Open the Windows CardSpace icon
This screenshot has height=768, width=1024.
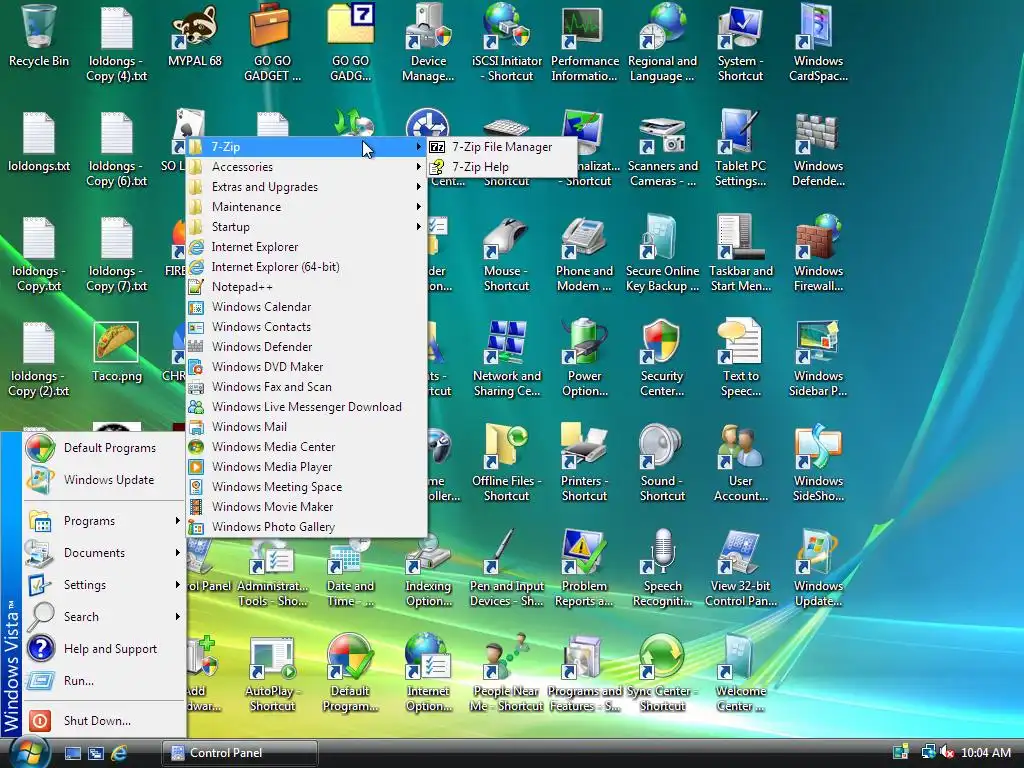point(818,43)
